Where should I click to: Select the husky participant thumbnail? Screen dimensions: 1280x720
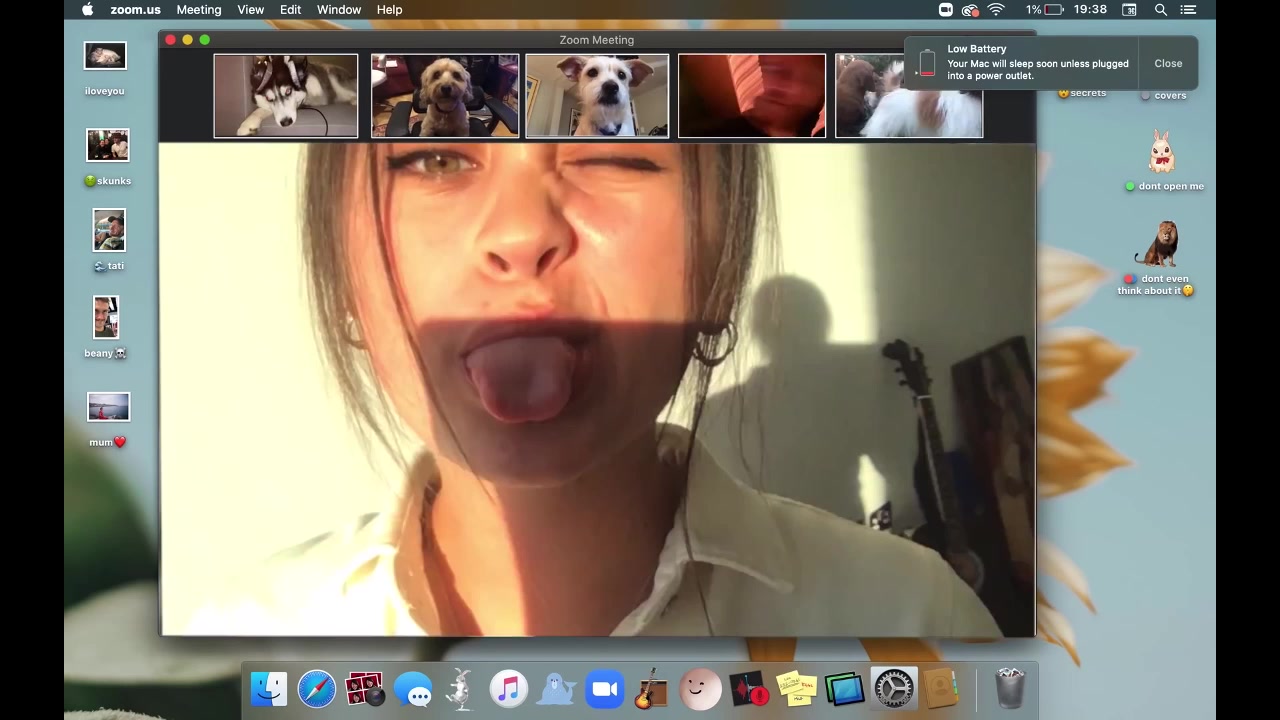(x=286, y=95)
